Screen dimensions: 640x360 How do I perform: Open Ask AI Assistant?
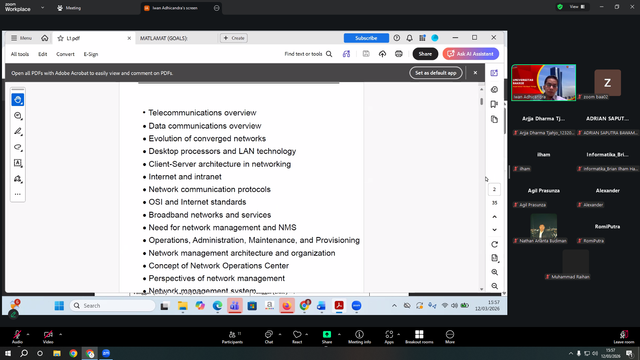471,54
